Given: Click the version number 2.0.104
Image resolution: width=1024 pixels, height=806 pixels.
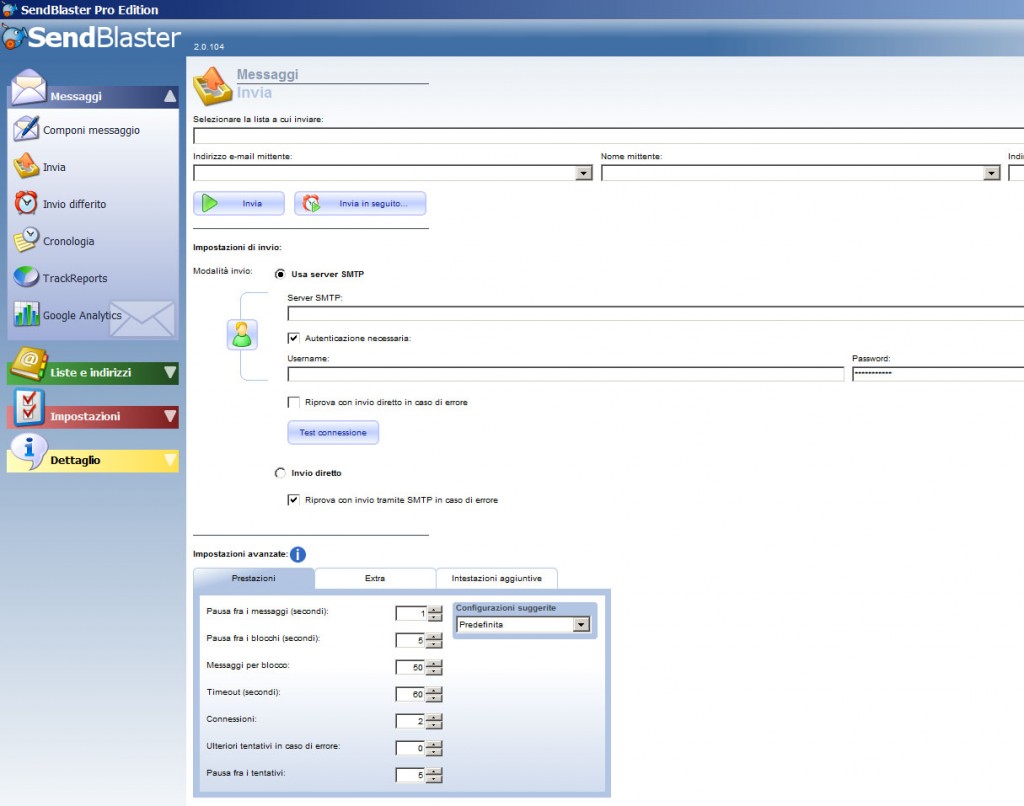Looking at the screenshot, I should click(x=209, y=47).
